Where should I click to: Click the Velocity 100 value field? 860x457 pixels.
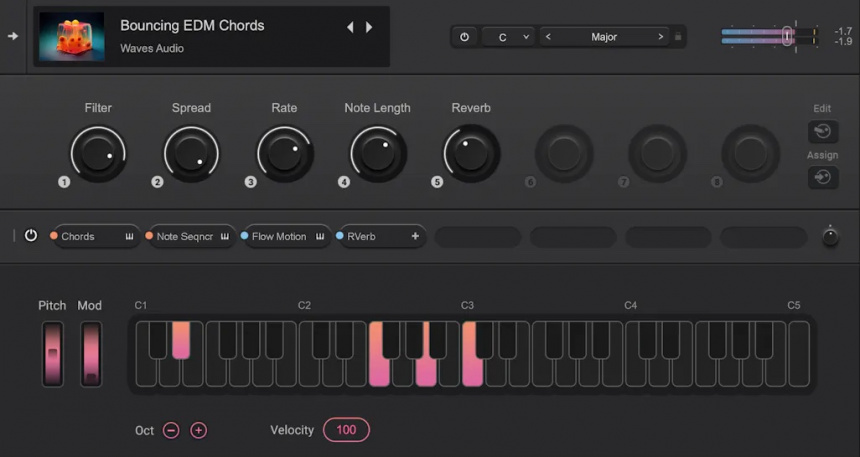point(346,430)
